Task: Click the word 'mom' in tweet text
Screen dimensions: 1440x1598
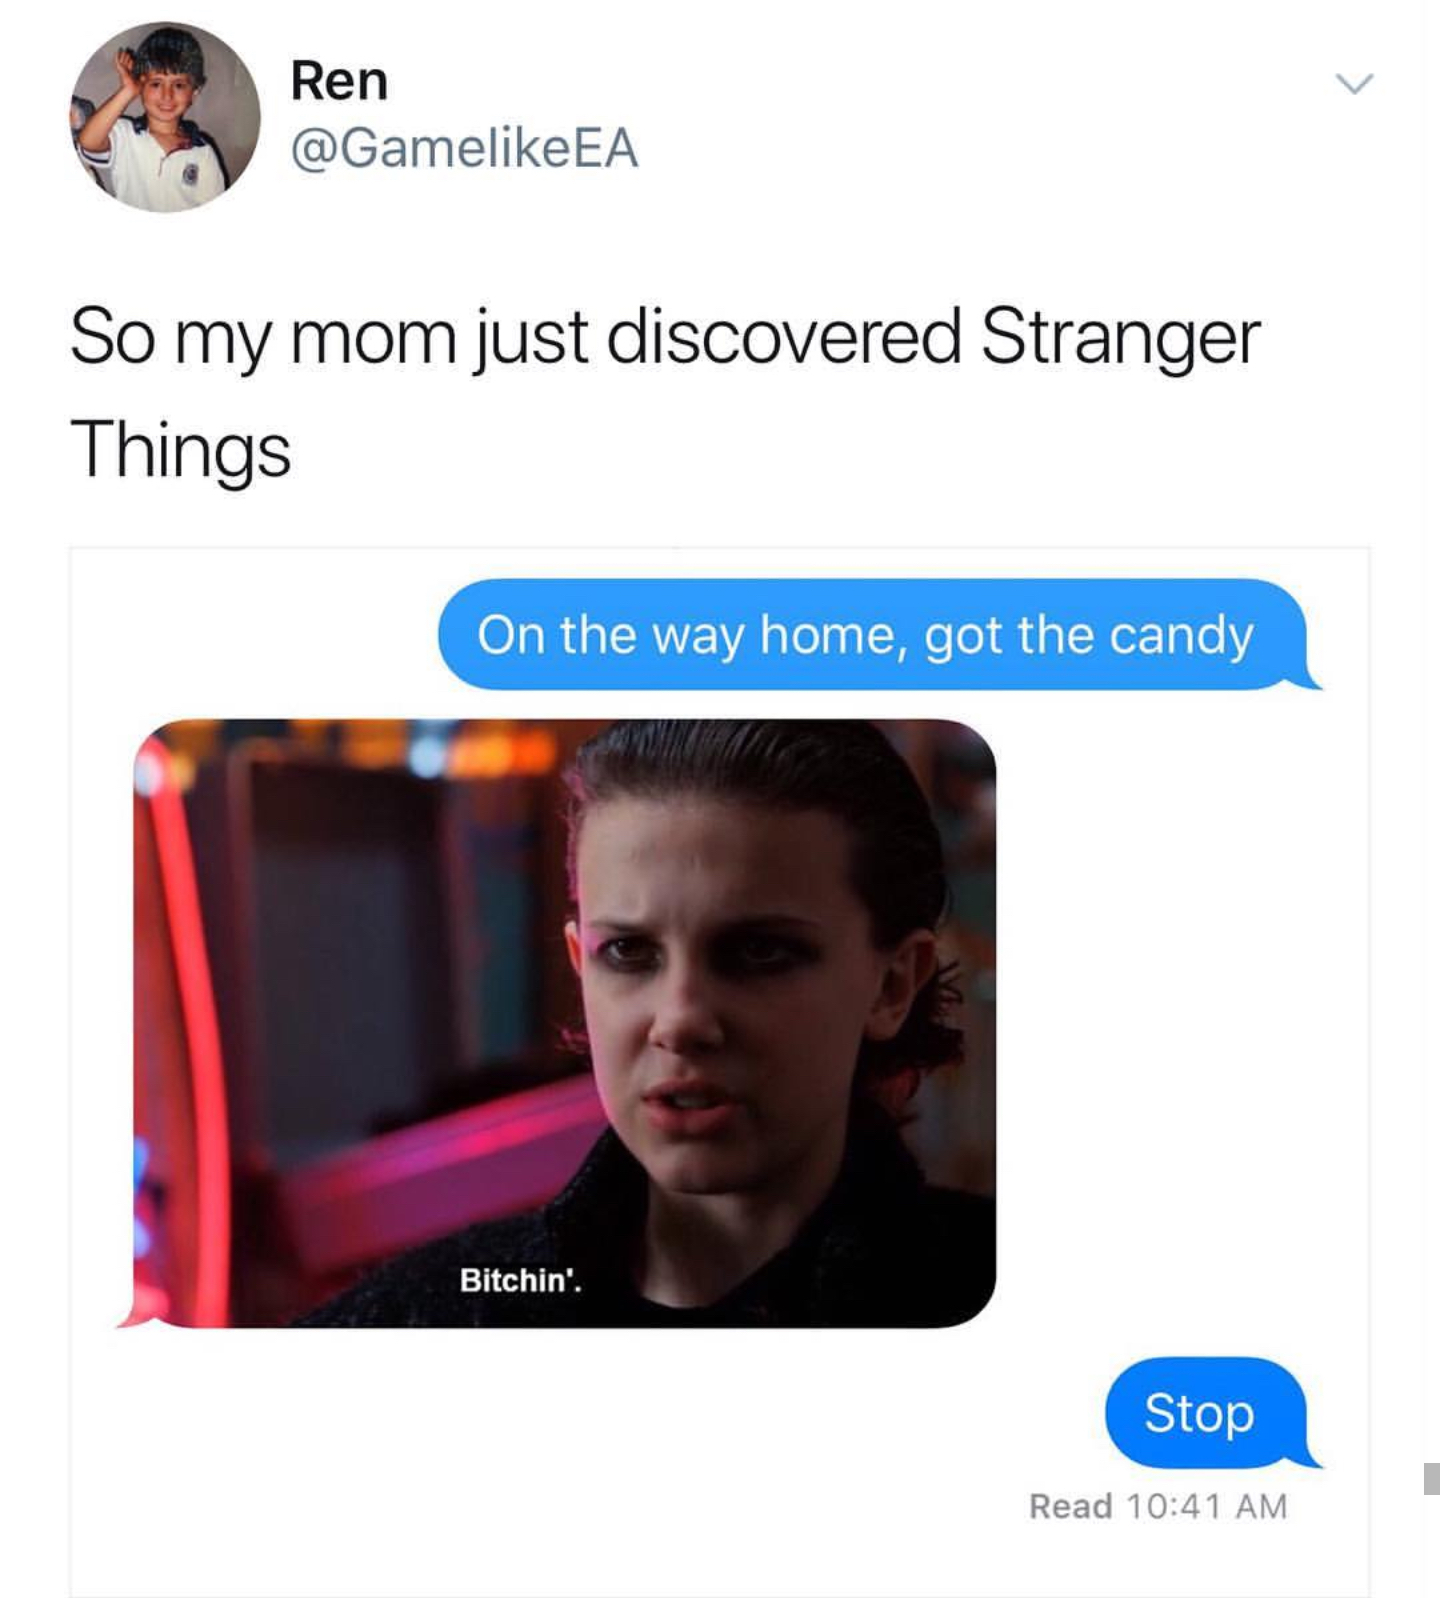Action: [373, 340]
